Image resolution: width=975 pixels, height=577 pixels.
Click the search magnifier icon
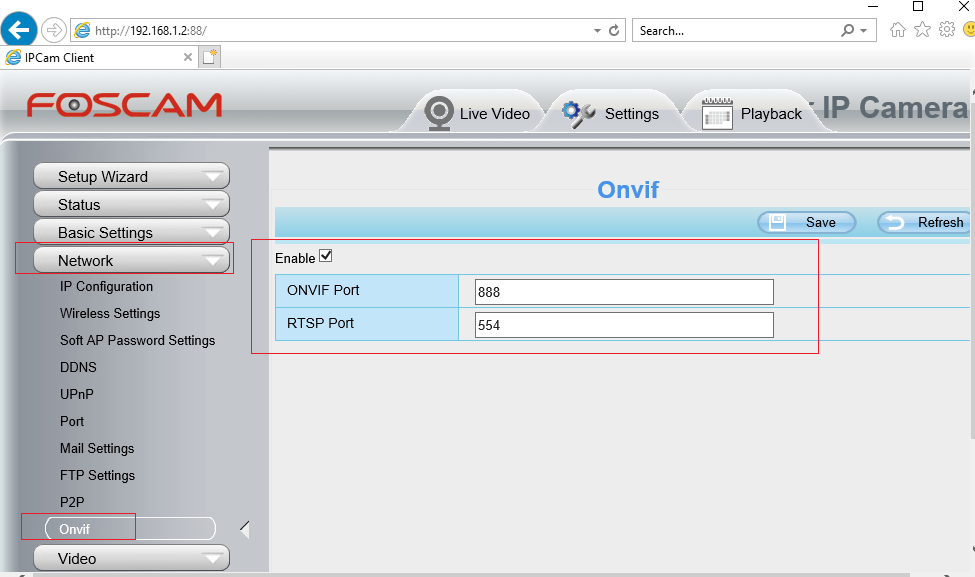(x=848, y=30)
